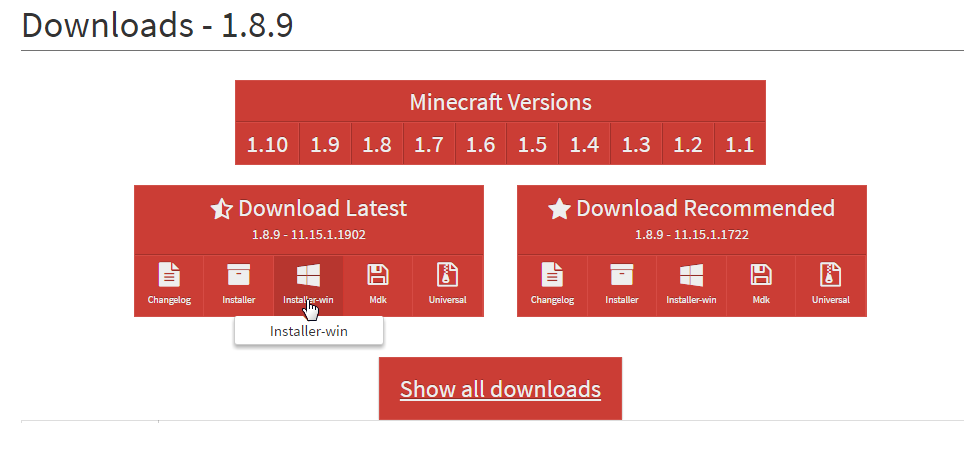
Task: Click the Show all downloads link
Action: click(x=500, y=389)
